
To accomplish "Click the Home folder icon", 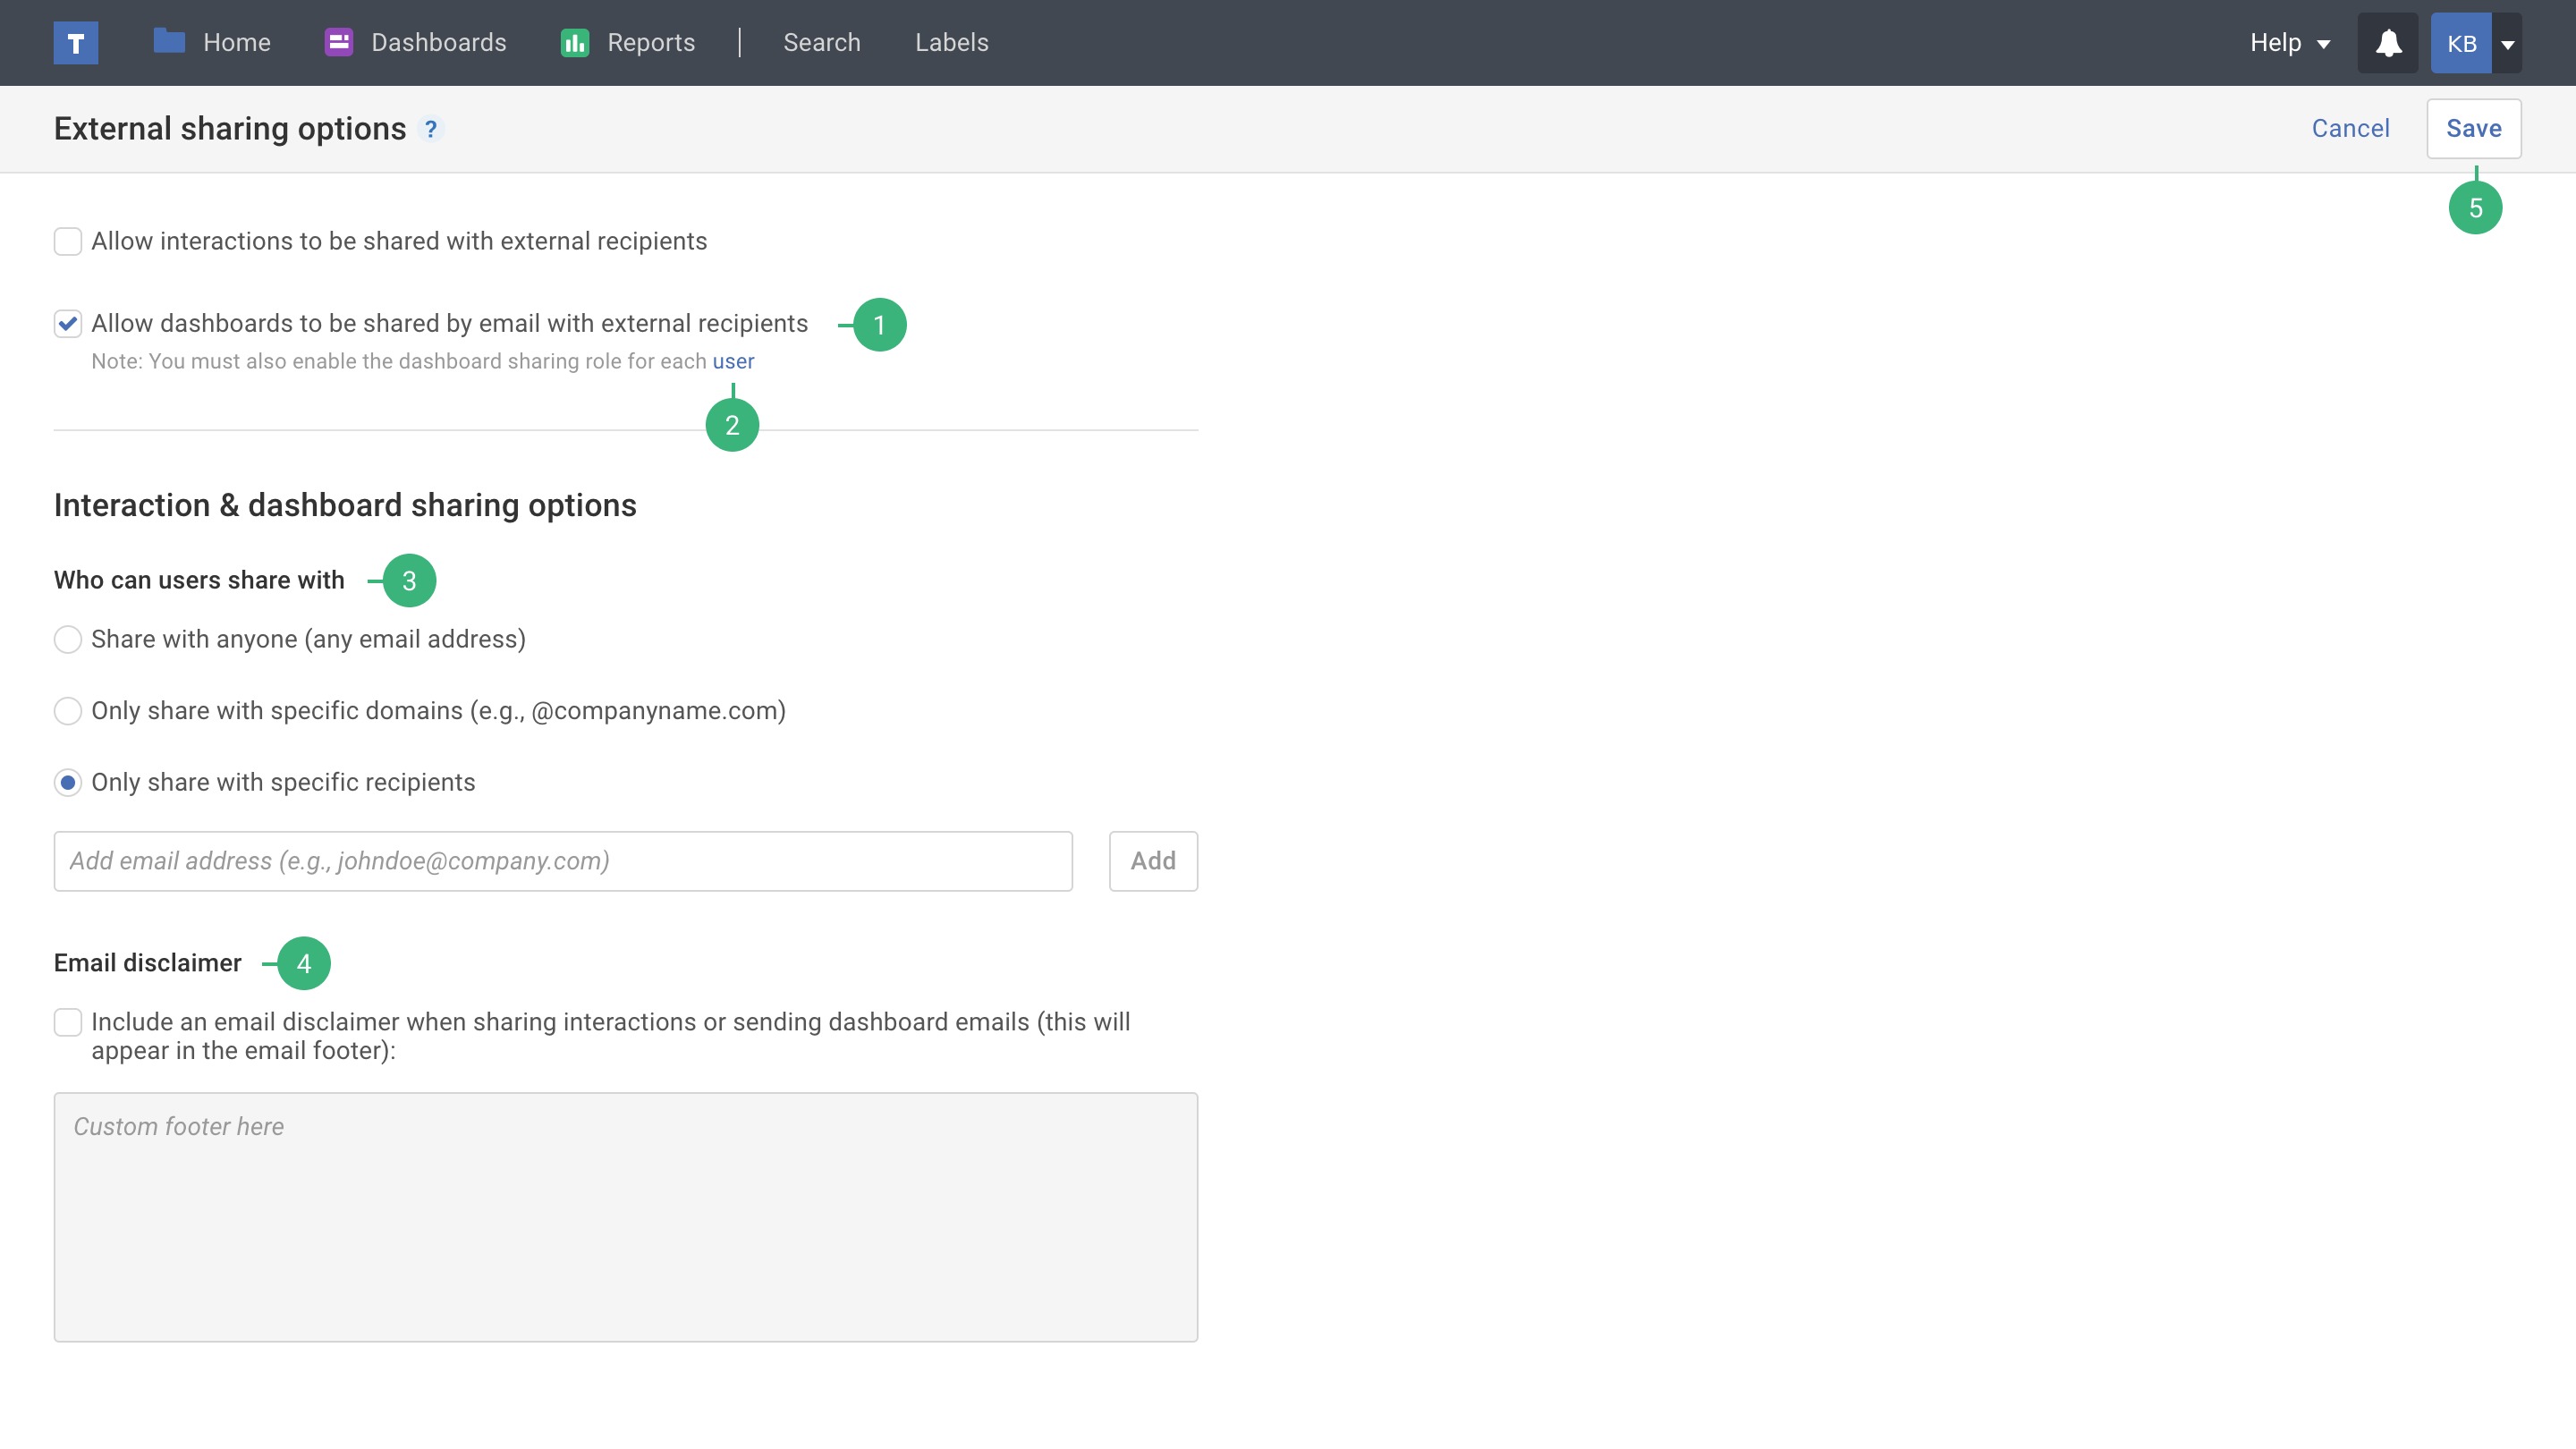I will (169, 42).
